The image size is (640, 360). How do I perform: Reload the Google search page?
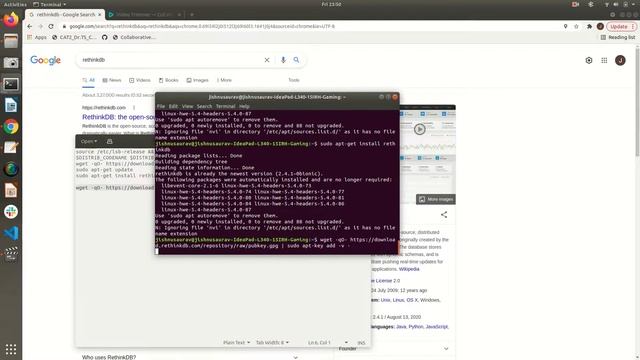point(51,26)
